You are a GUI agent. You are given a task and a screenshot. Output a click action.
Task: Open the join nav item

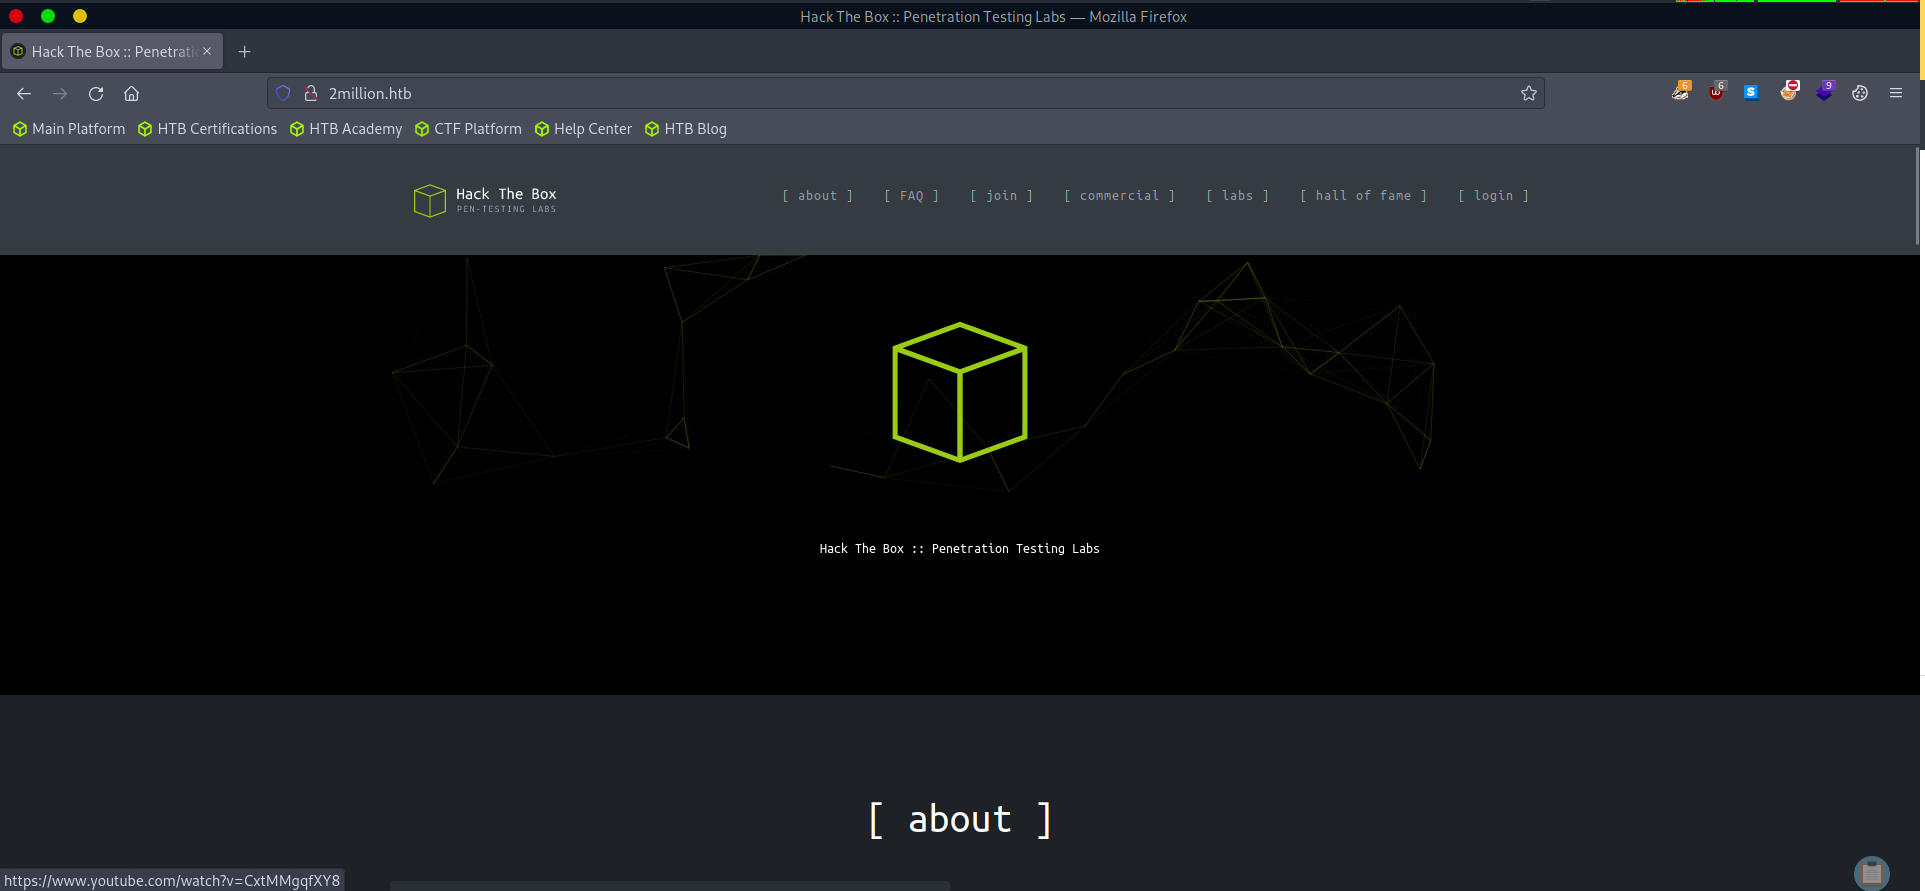pyautogui.click(x=1002, y=196)
